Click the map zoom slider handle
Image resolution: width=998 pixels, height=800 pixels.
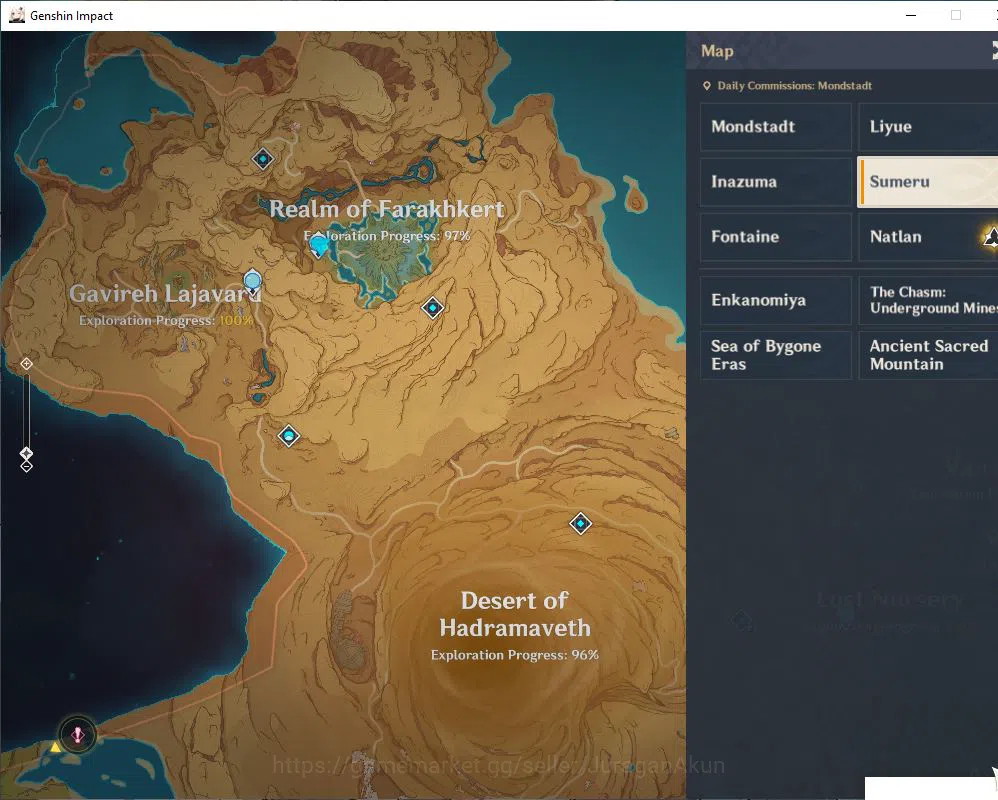tap(26, 453)
